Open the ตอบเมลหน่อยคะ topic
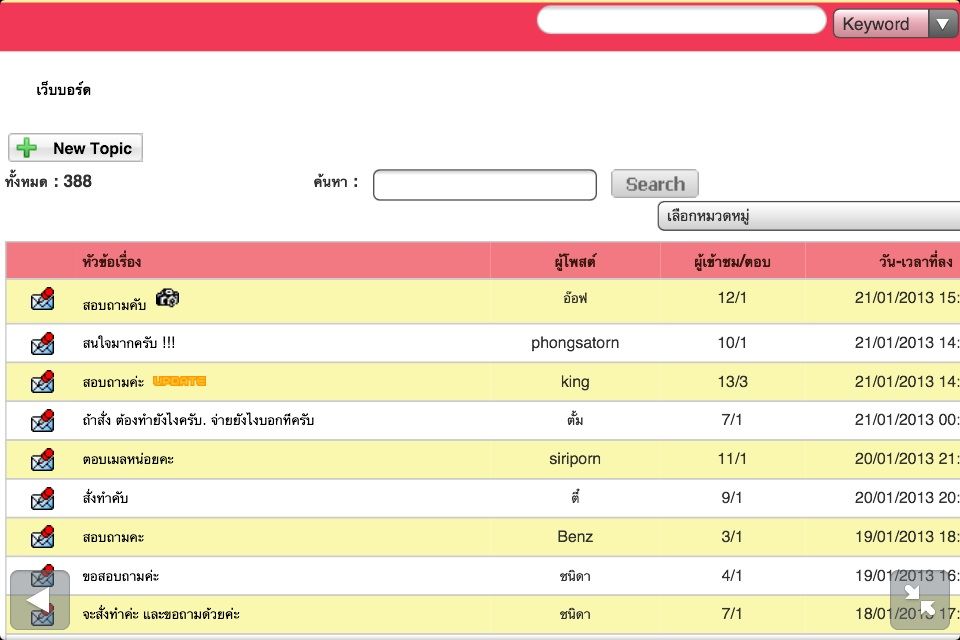This screenshot has width=960, height=640. [130, 459]
